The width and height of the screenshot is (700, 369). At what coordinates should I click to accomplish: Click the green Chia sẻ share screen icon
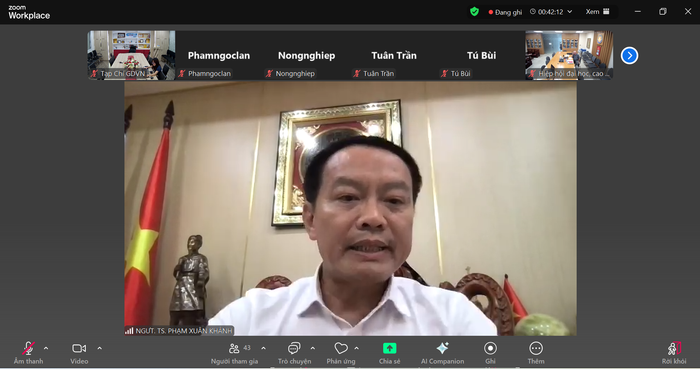[x=389, y=348]
